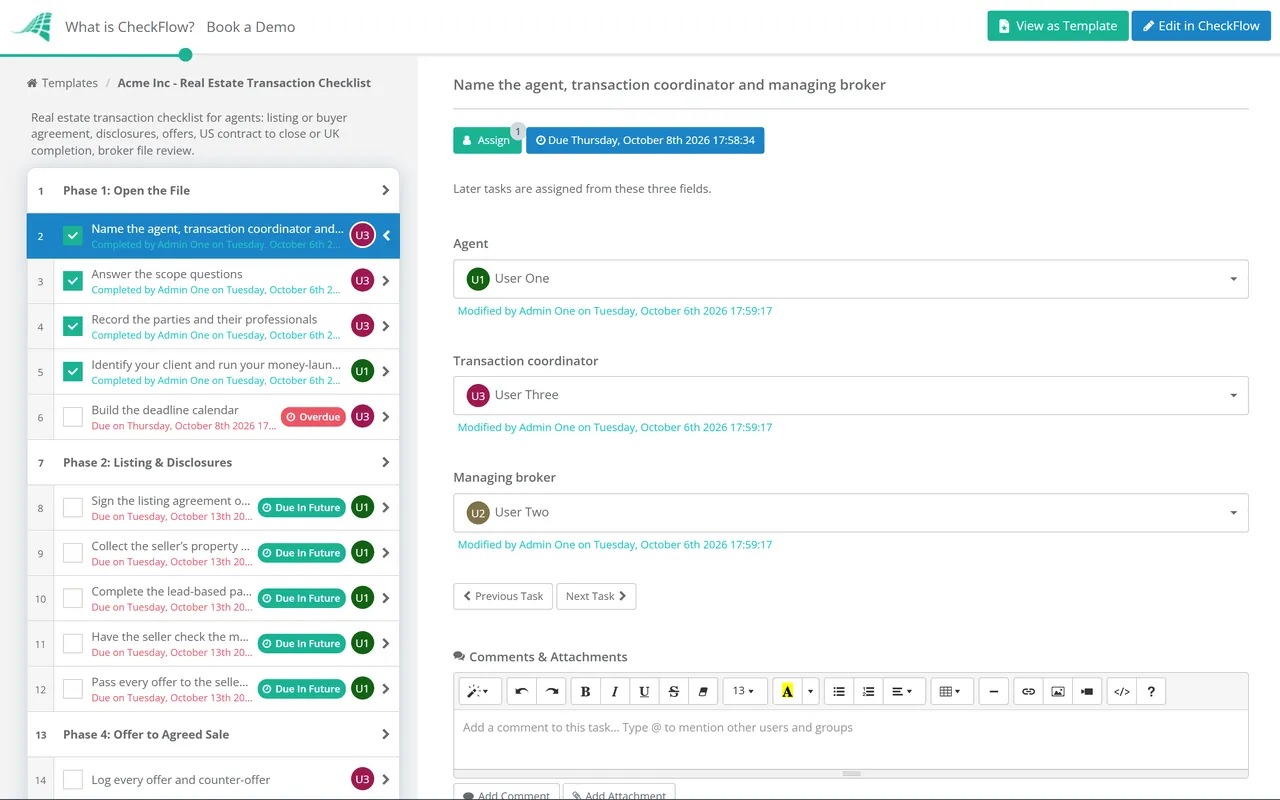The image size is (1280, 800).
Task: Open 'What is CheckFlow?' nav item
Action: pyautogui.click(x=130, y=27)
